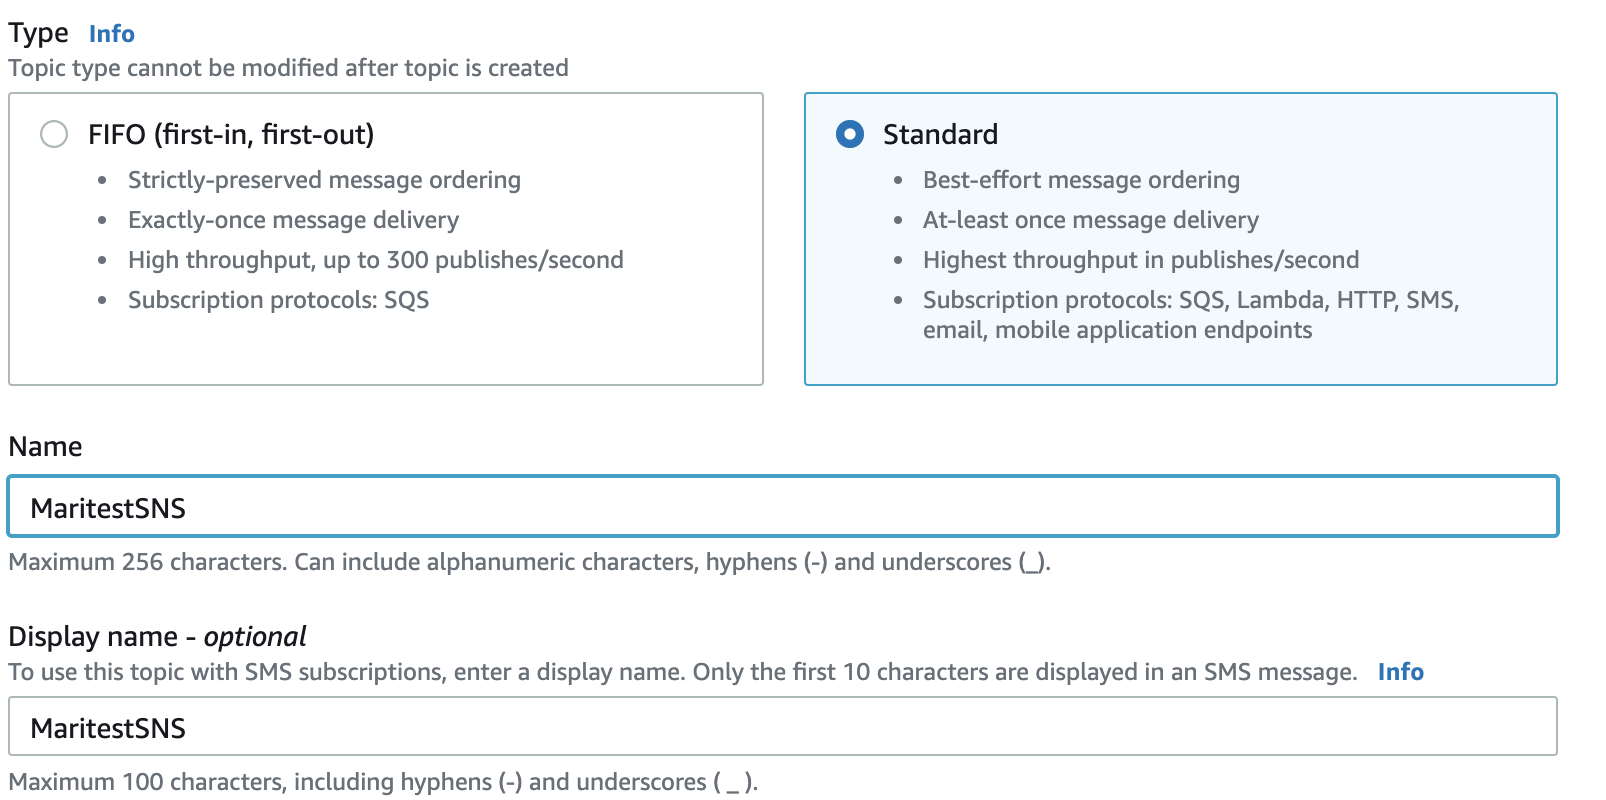Focus the Display name optional input field

pos(782,727)
